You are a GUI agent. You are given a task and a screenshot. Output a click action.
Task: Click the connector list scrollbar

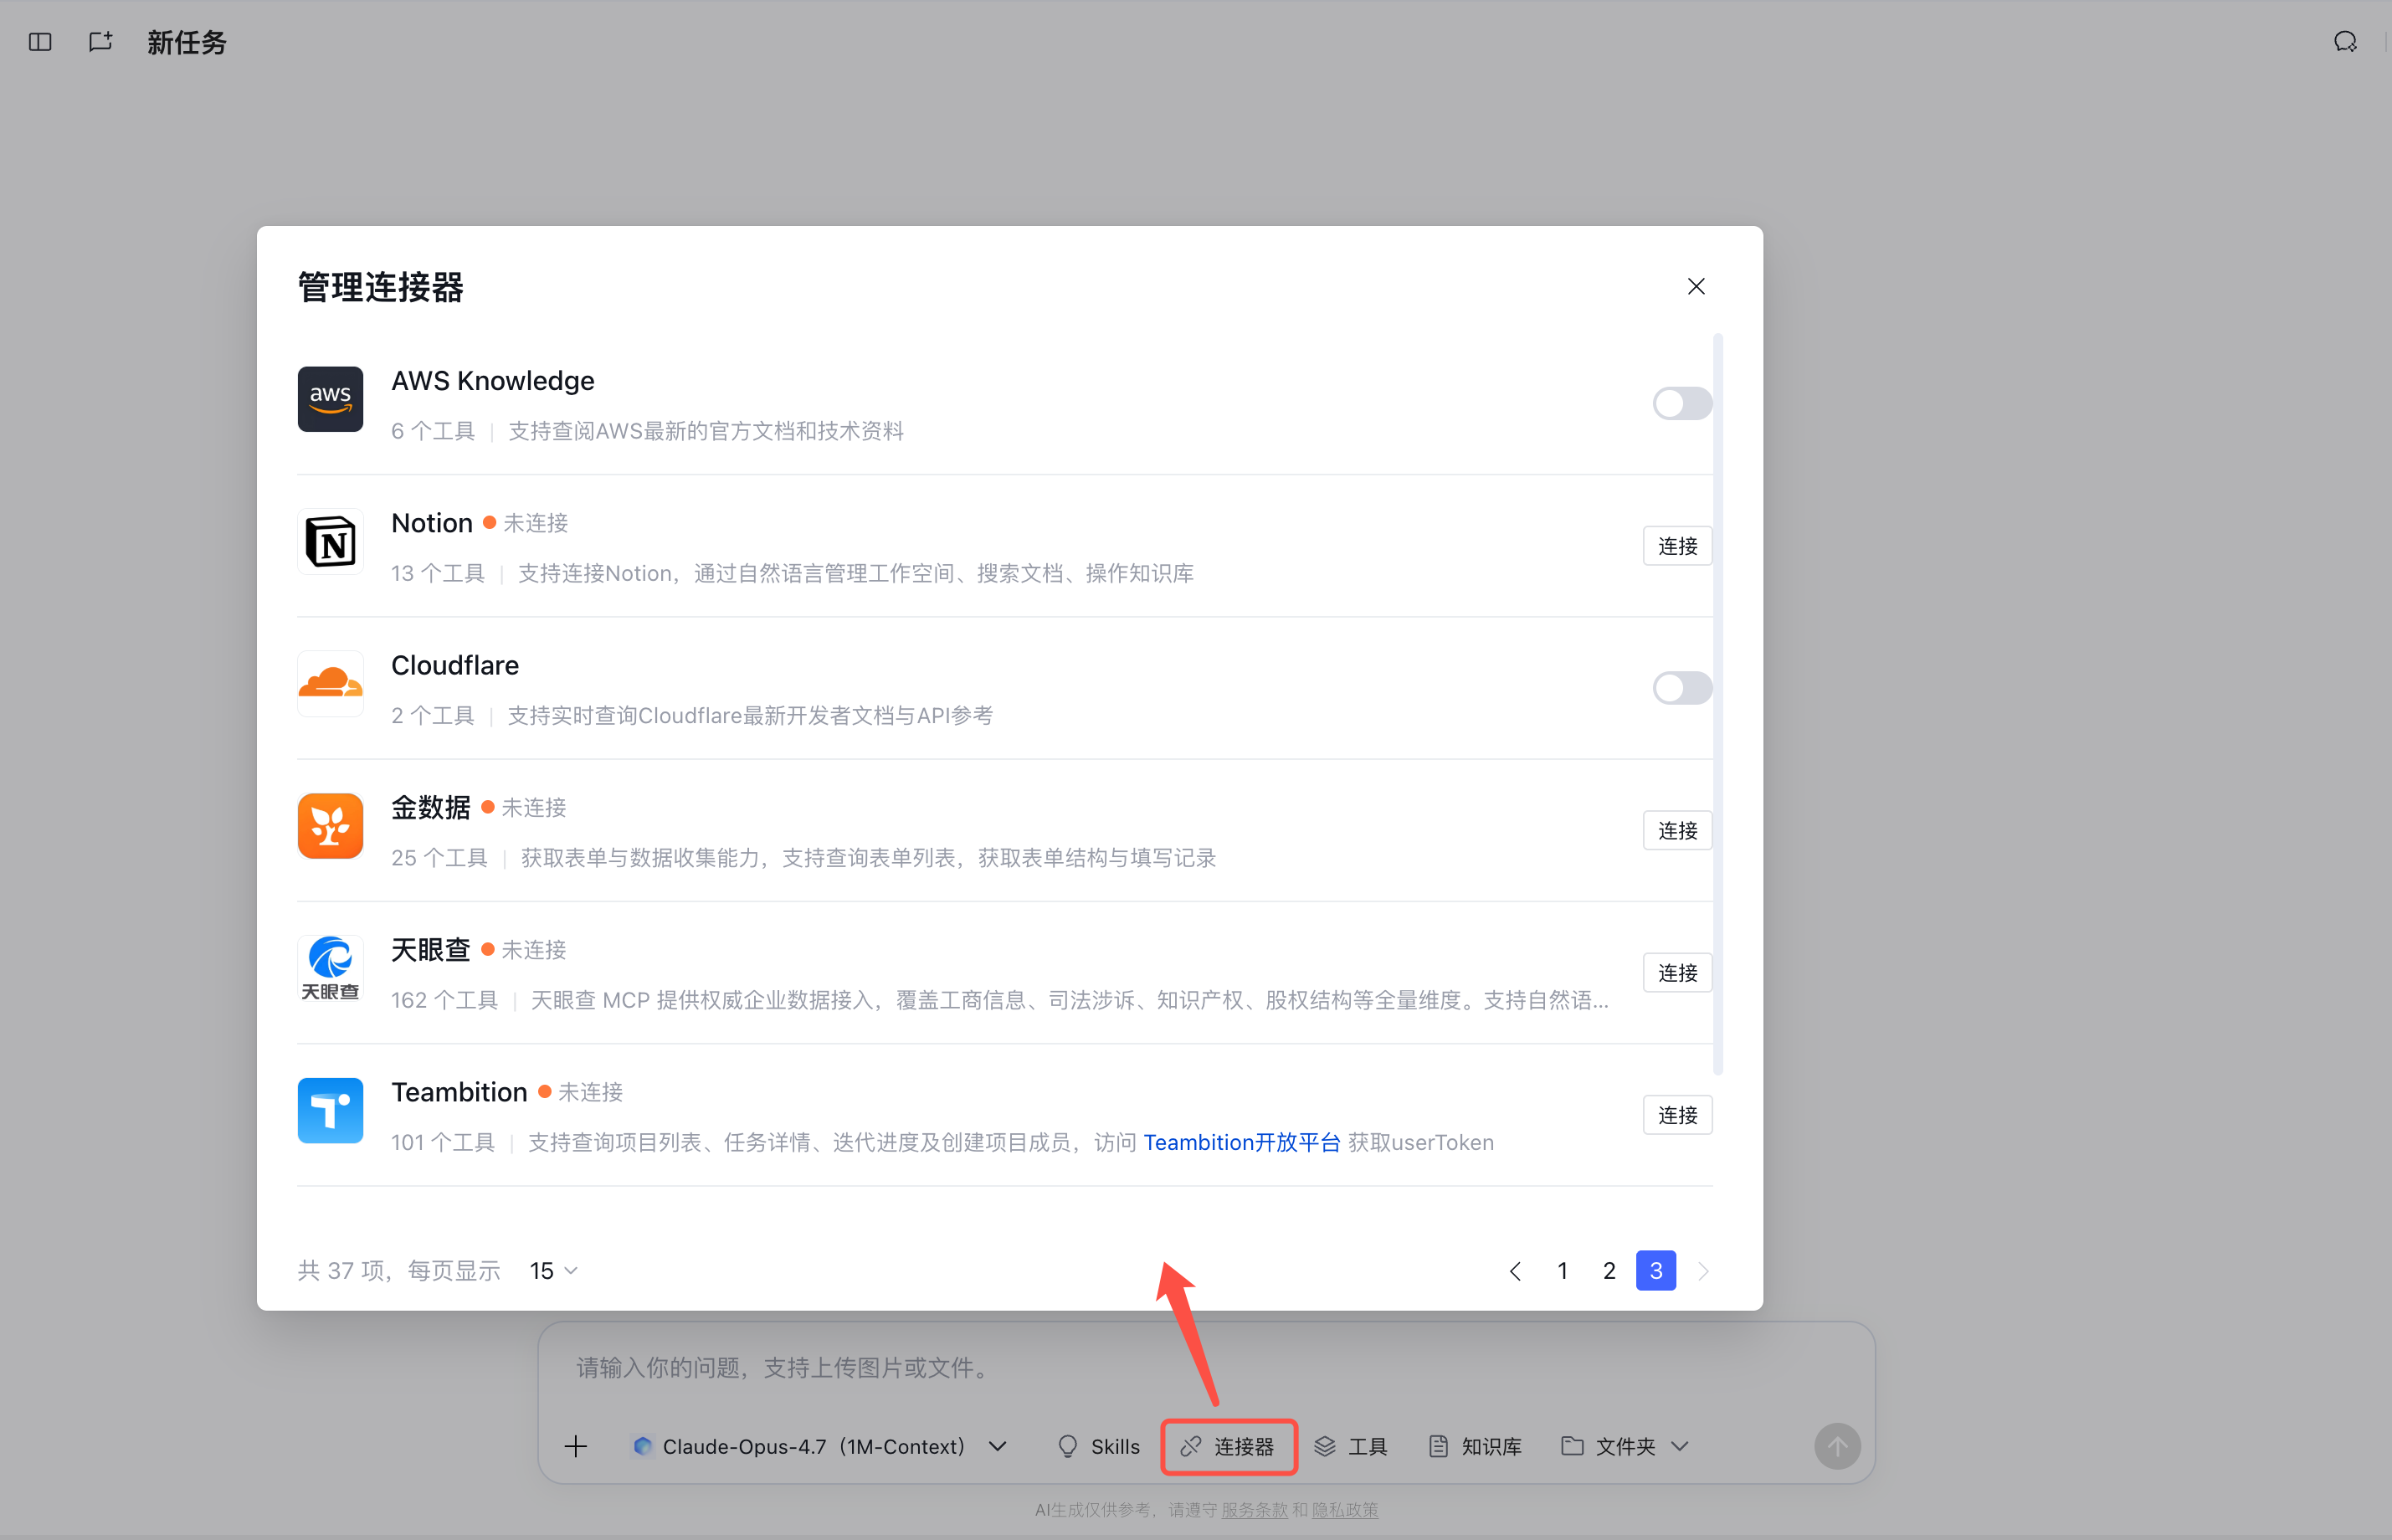[1718, 704]
